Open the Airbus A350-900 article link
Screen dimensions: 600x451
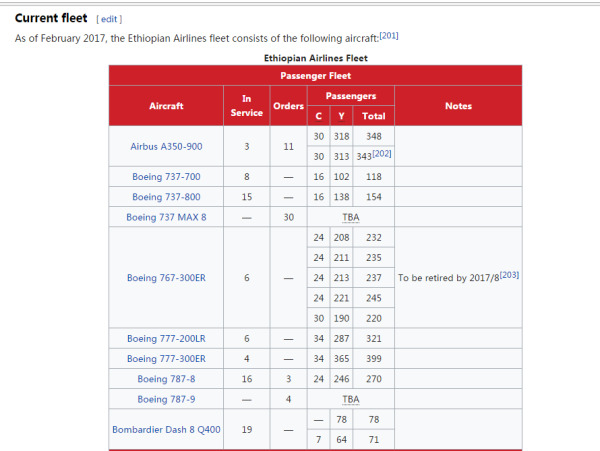tap(166, 147)
